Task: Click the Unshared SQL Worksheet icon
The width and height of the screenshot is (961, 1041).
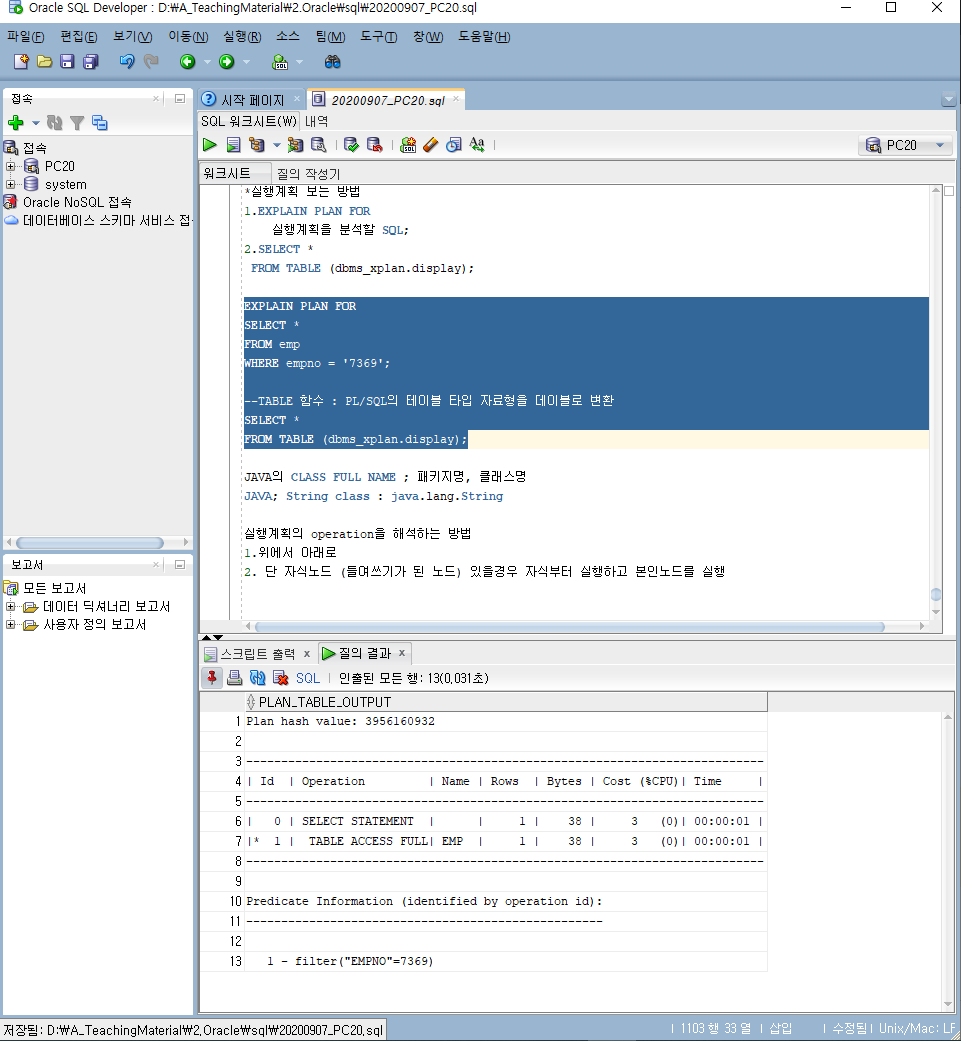Action: coord(408,145)
